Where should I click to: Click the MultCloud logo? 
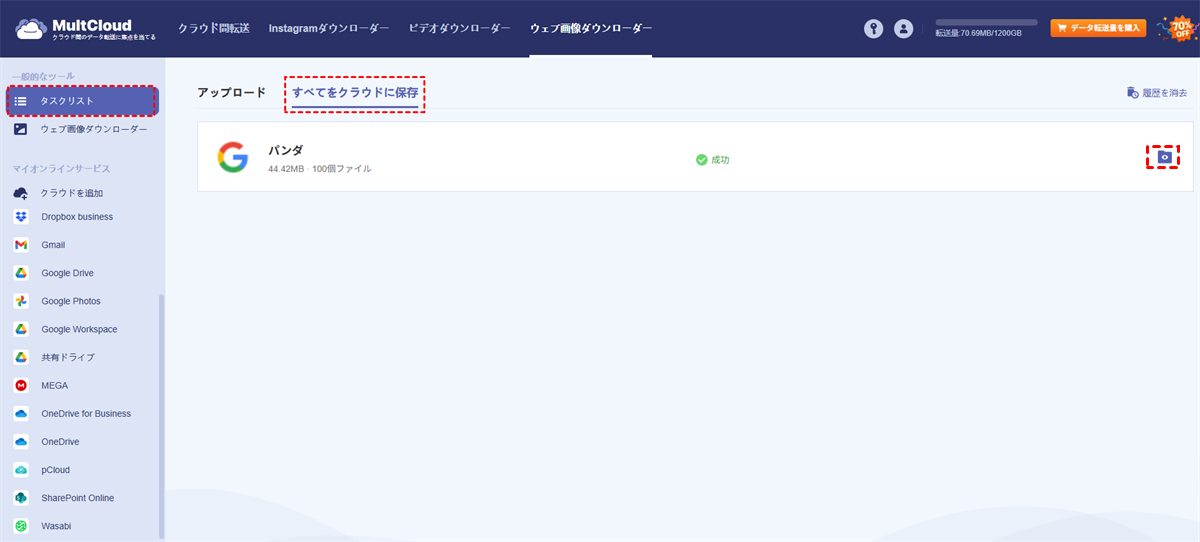(86, 30)
